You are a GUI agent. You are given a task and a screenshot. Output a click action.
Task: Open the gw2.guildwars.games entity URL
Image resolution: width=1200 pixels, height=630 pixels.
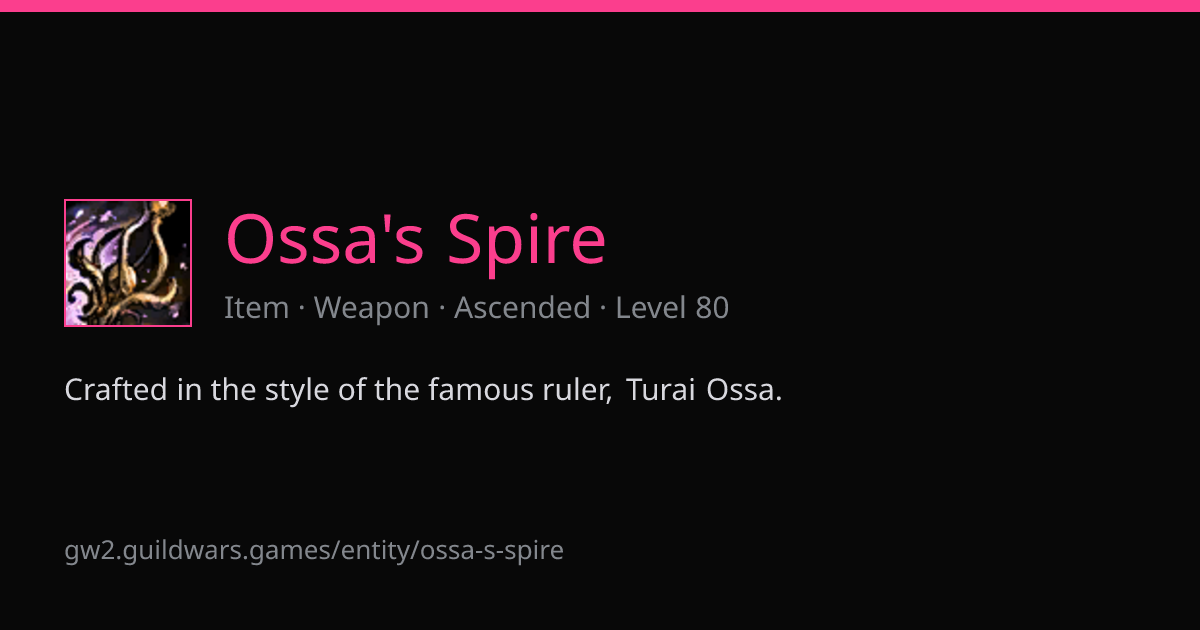click(x=314, y=551)
